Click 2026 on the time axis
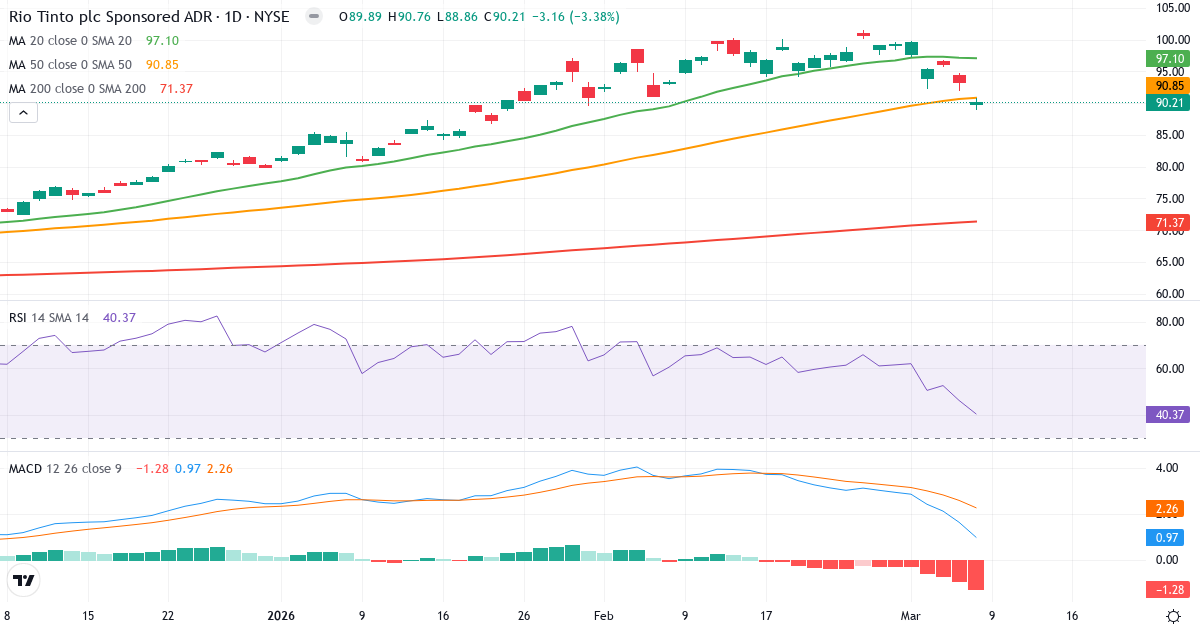The width and height of the screenshot is (1200, 630). (x=280, y=617)
